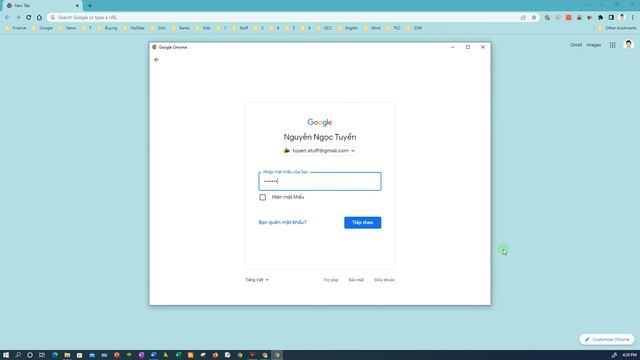The image size is (640, 360).
Task: Click taskbar clock showing time
Action: pos(629,355)
